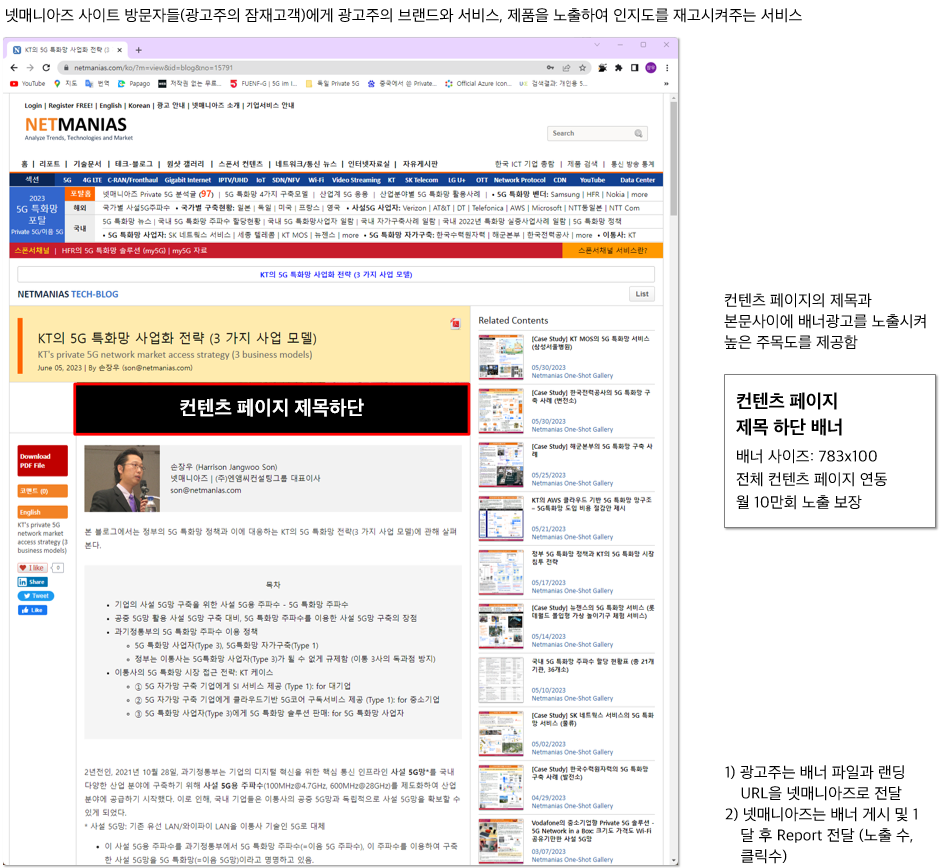
Task: Open the 번역 translate bookmark
Action: 97,83
